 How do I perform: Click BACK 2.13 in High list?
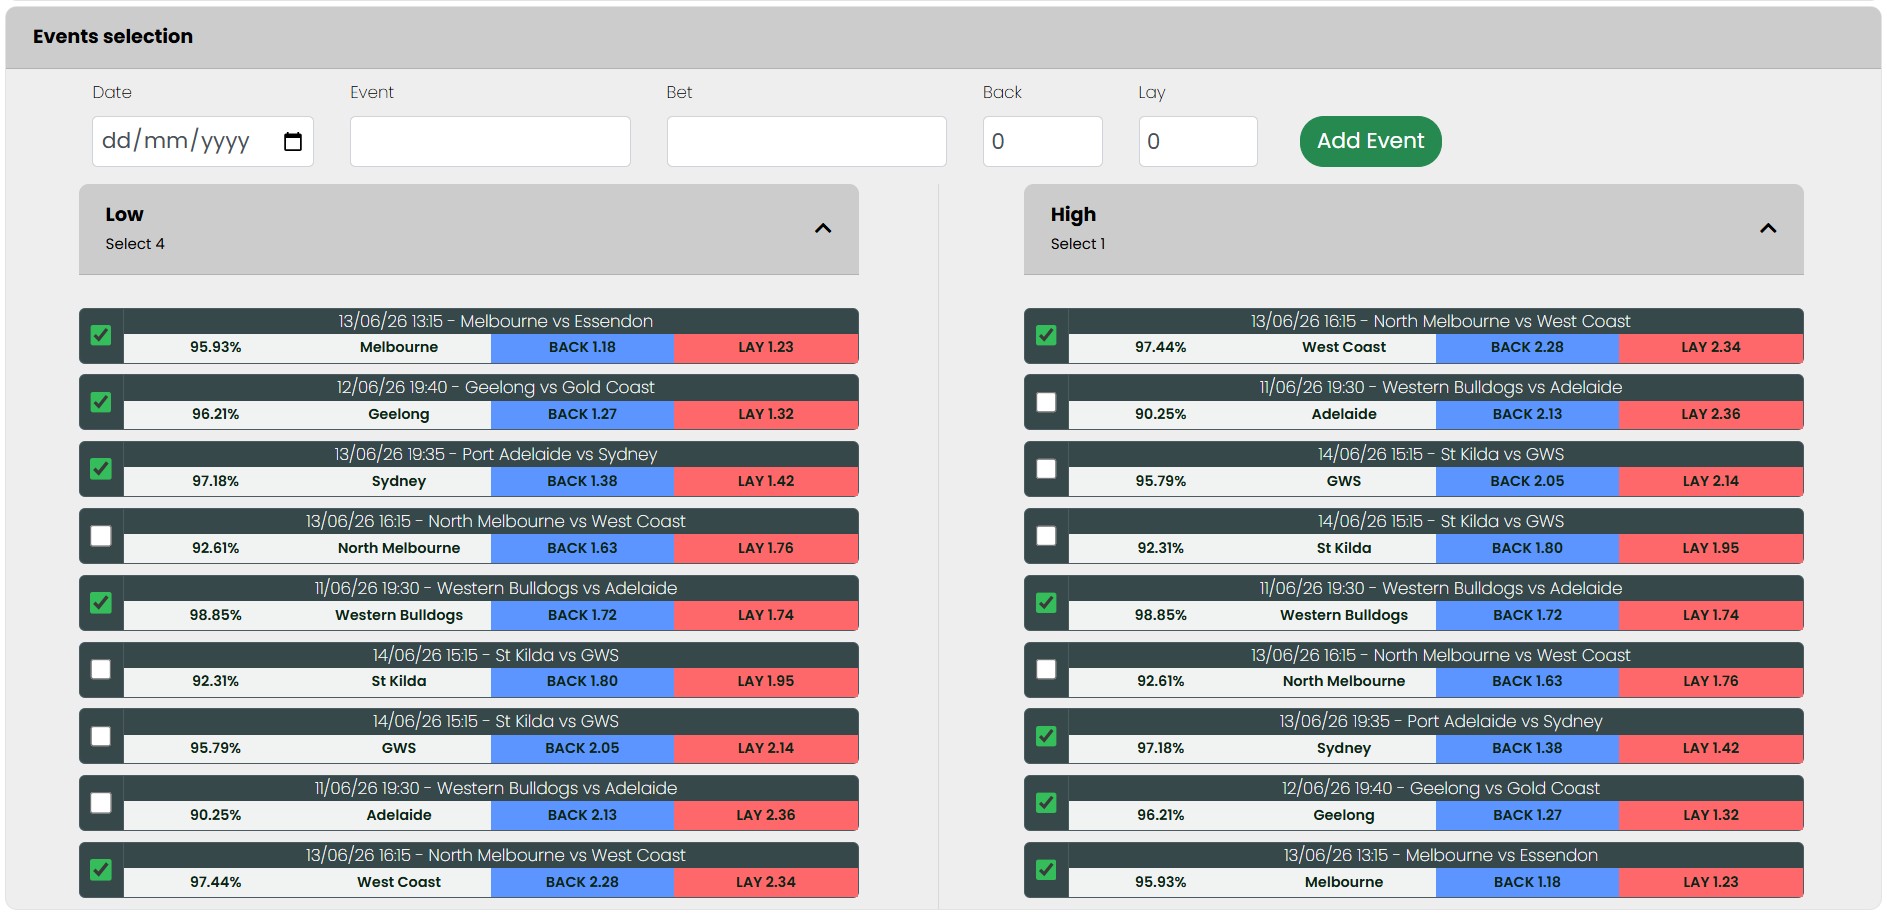click(x=1527, y=414)
